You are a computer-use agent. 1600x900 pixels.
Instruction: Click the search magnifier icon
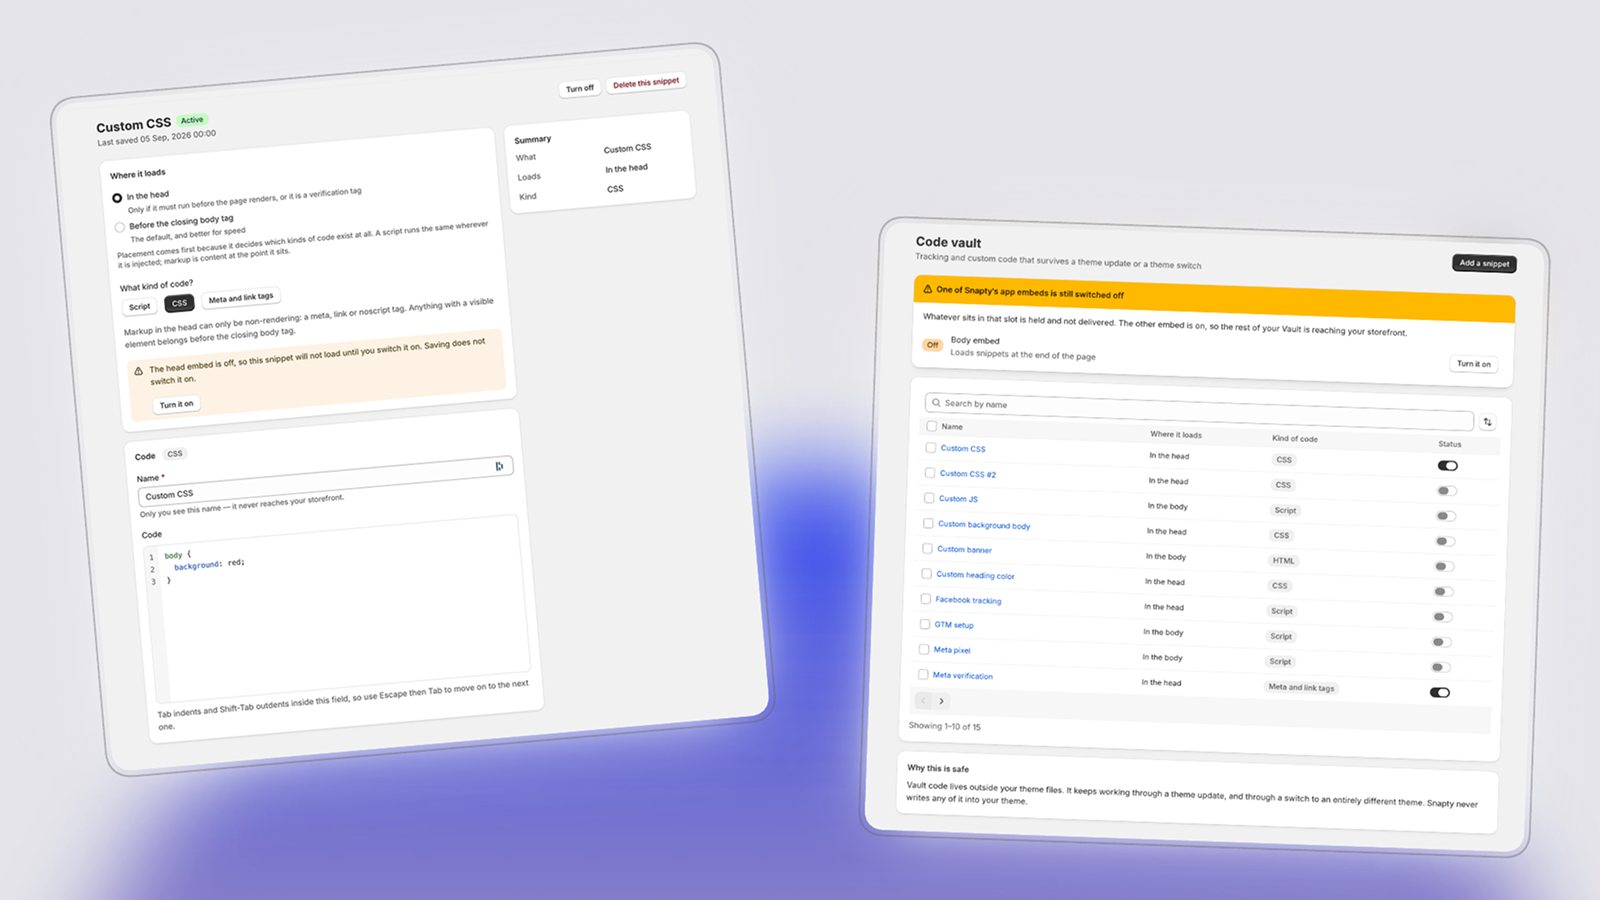[x=936, y=403]
